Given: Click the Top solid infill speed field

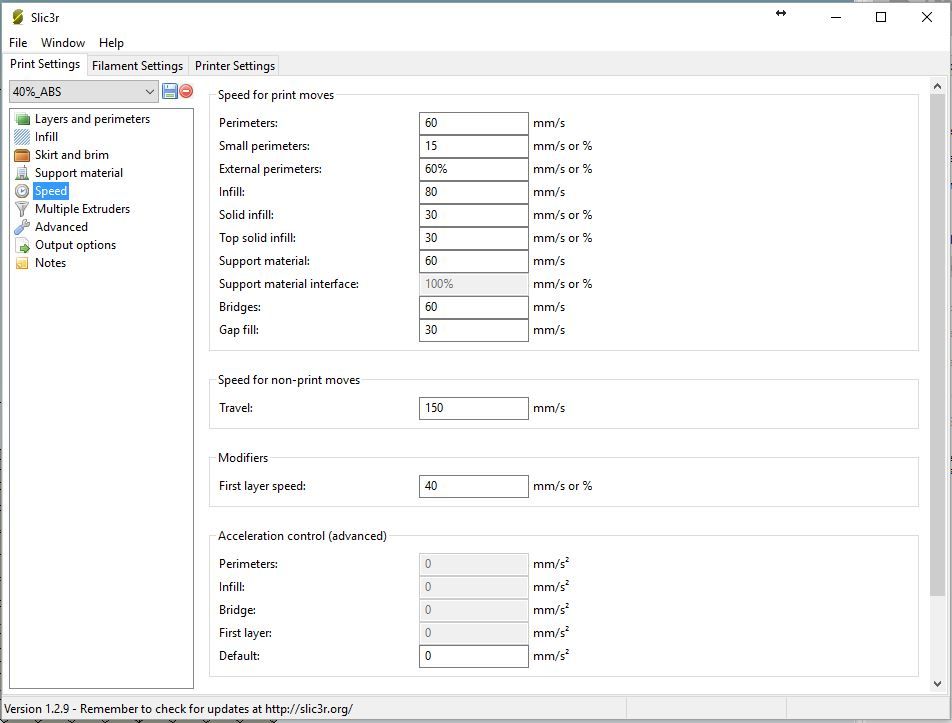Looking at the screenshot, I should (474, 239).
